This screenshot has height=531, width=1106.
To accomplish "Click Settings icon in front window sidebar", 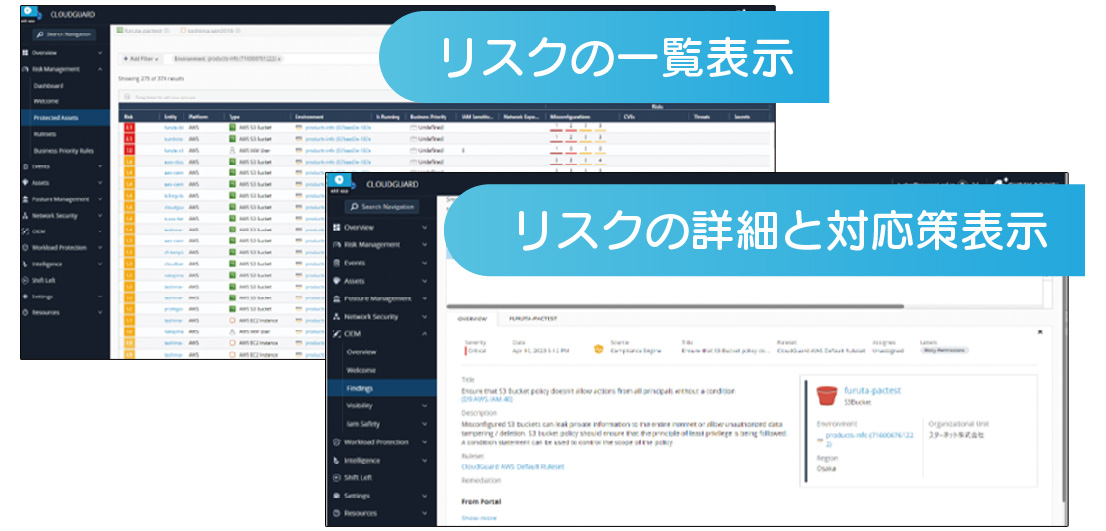I will [337, 496].
